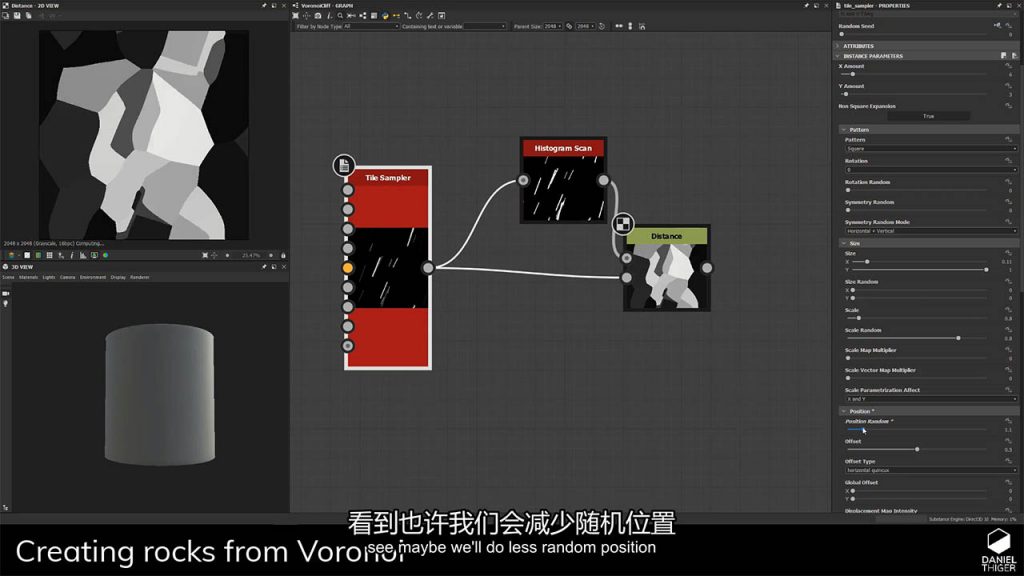Click the zoom search icon in graph toolbar
1024x576 pixels.
[340, 16]
